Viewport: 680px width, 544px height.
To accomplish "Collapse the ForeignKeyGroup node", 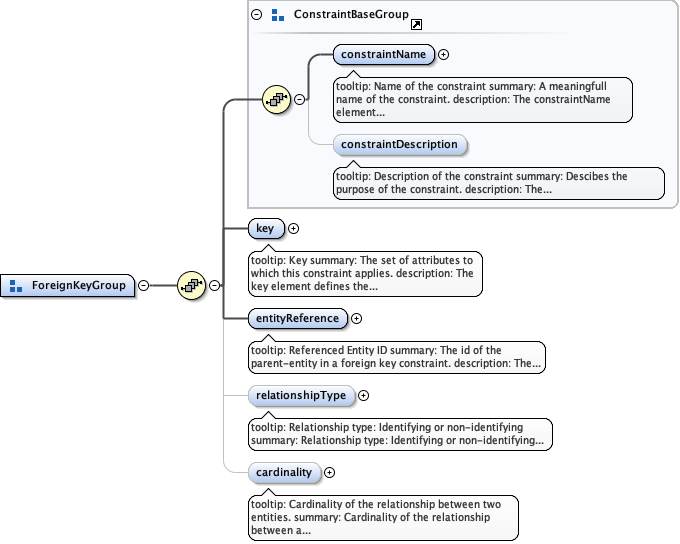I will coord(144,286).
